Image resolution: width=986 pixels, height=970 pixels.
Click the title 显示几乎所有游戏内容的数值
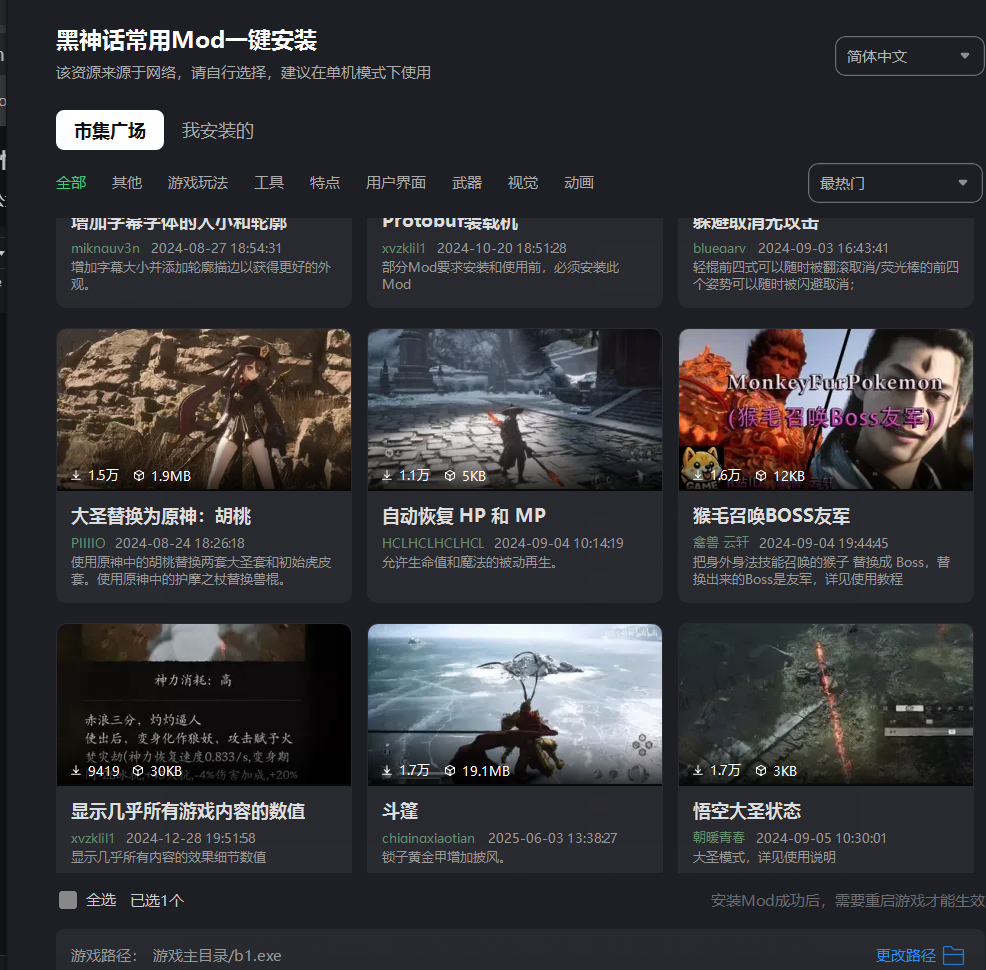tap(188, 811)
